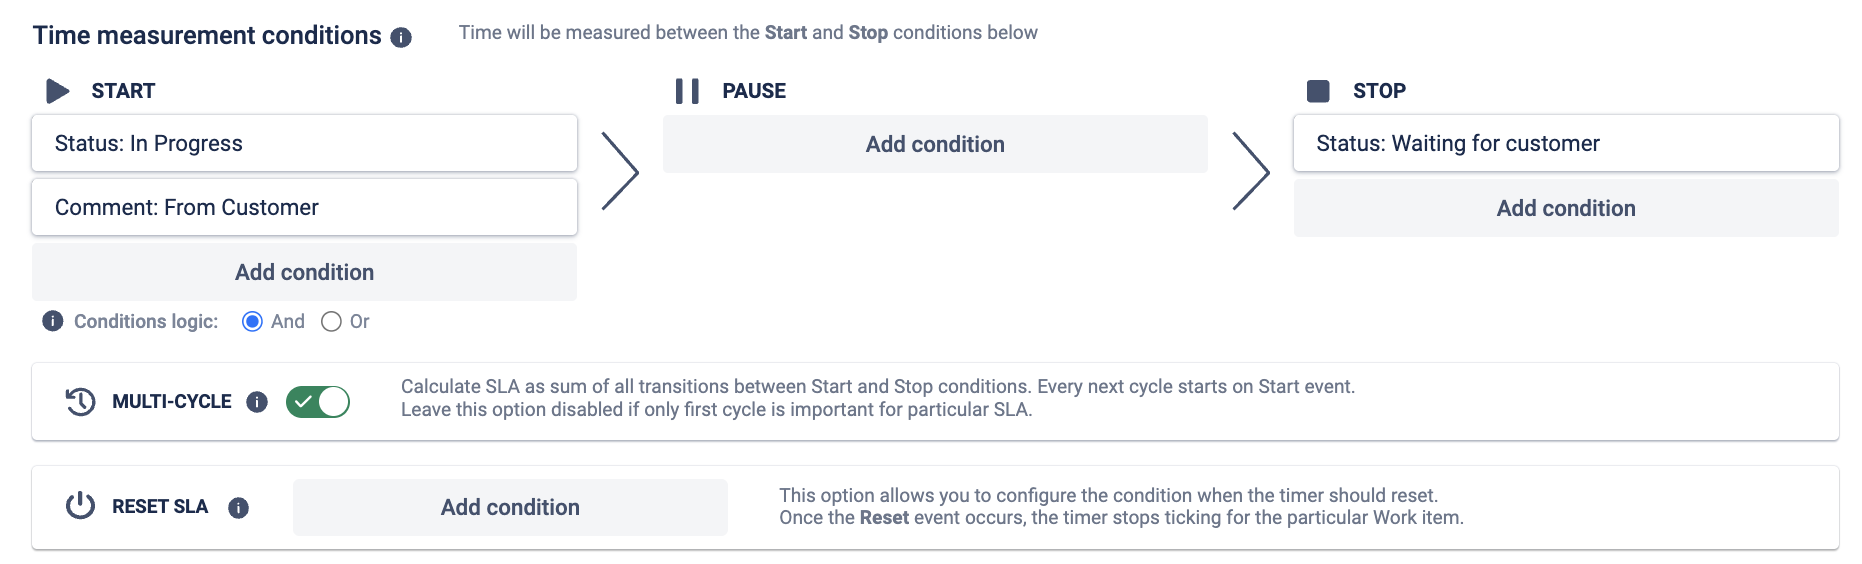Click the PAUSE bars icon
Image resolution: width=1862 pixels, height=564 pixels.
click(687, 91)
